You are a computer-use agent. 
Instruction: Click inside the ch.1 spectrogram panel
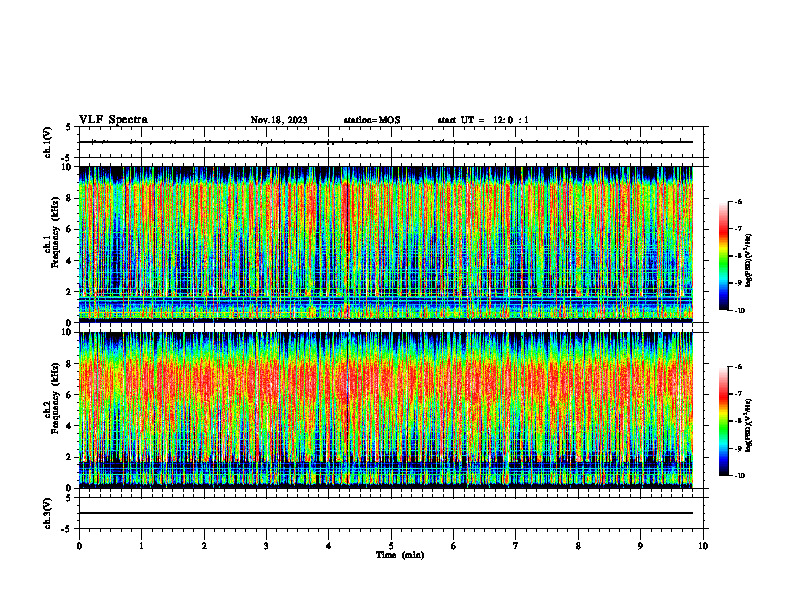(386, 244)
